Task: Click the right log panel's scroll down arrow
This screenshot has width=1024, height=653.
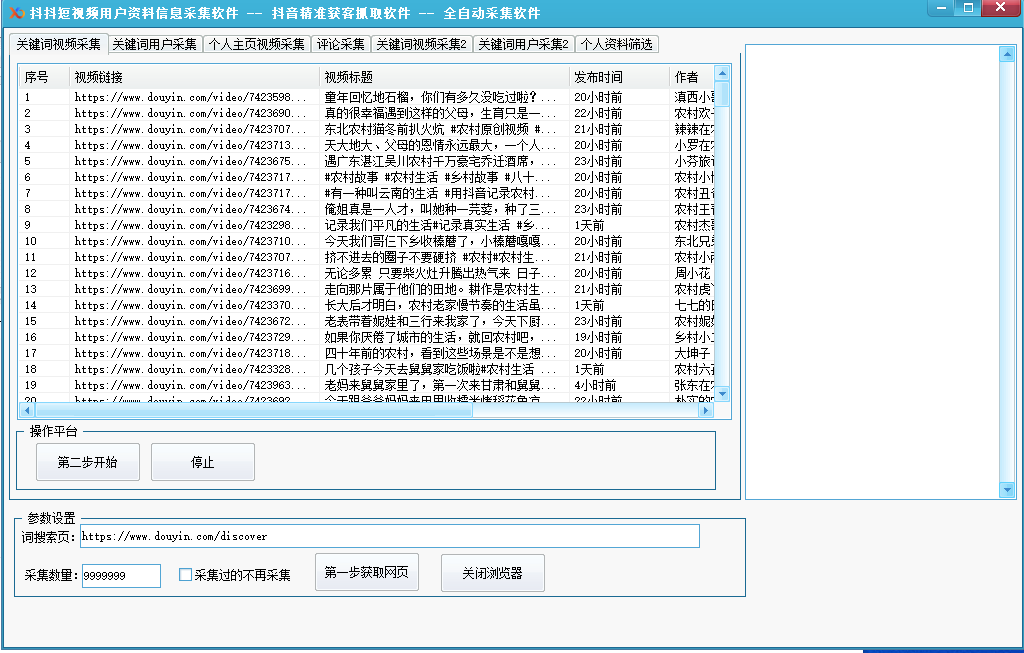Action: pos(1007,489)
